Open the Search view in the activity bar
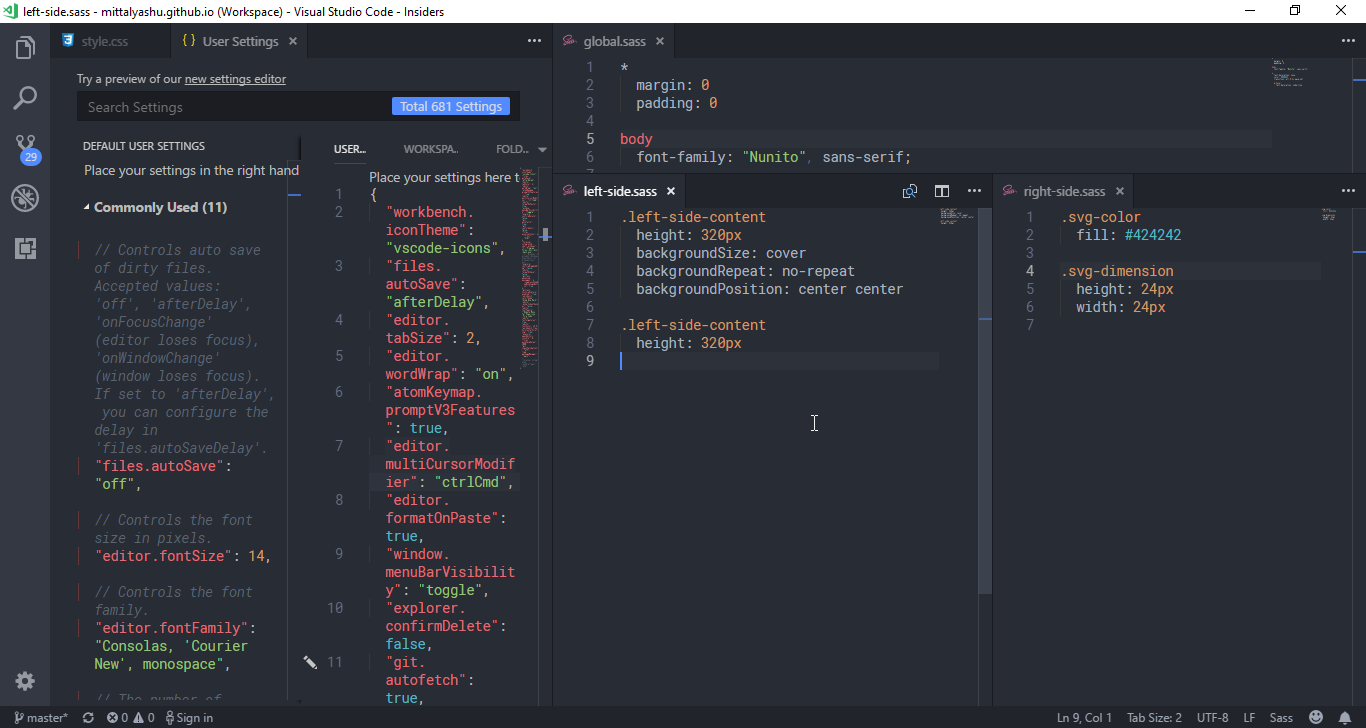Screen dimensions: 1366x728 tap(25, 97)
